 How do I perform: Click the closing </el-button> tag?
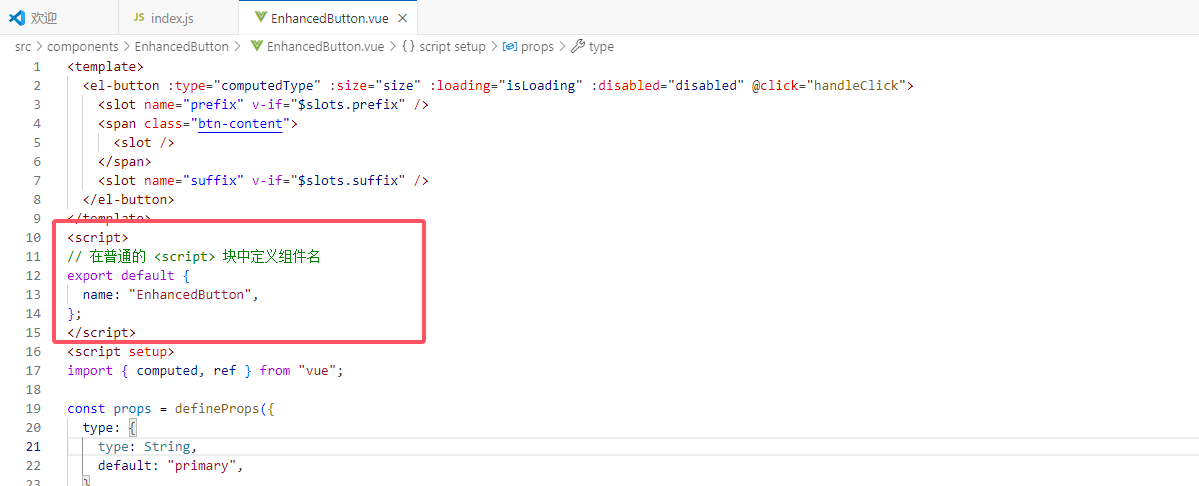(128, 199)
